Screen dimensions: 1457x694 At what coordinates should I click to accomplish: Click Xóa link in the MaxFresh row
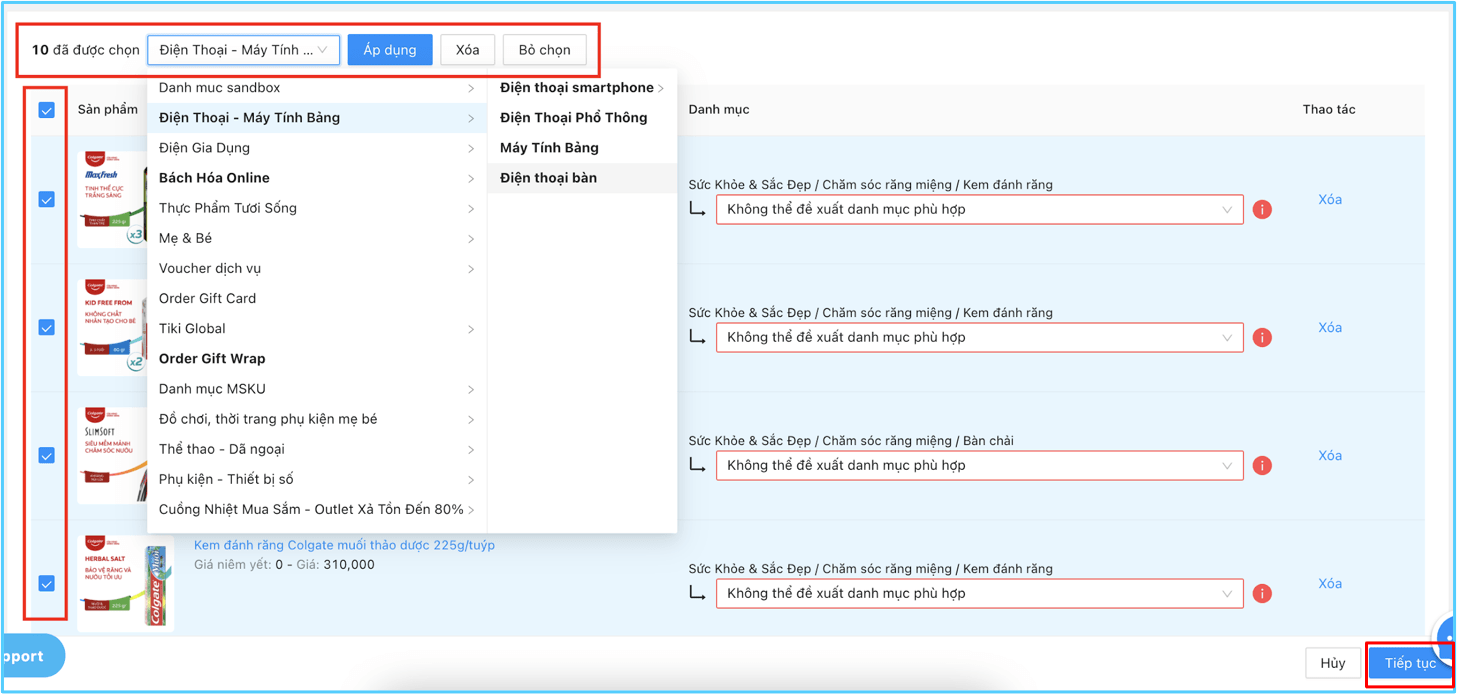coord(1329,199)
